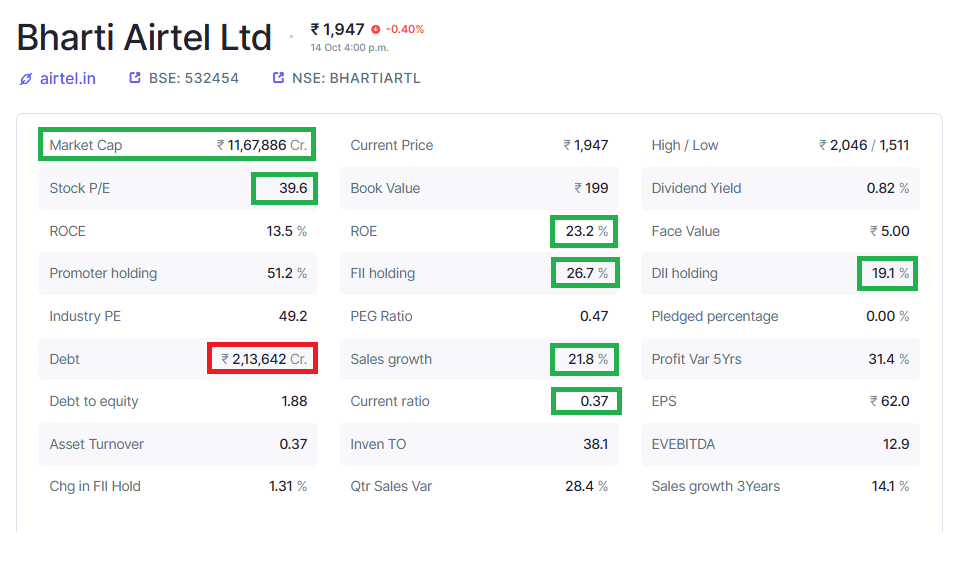Click the airtel.in link icon
The image size is (960, 585).
tap(26, 78)
